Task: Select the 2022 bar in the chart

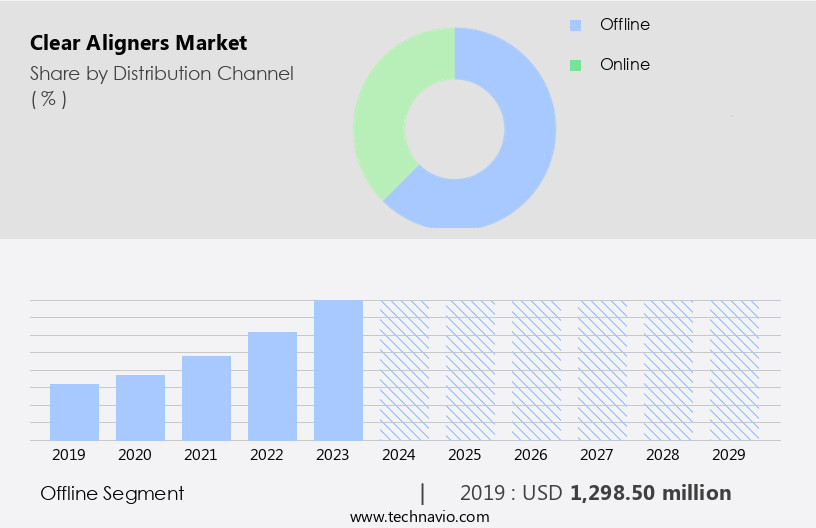Action: (x=272, y=386)
